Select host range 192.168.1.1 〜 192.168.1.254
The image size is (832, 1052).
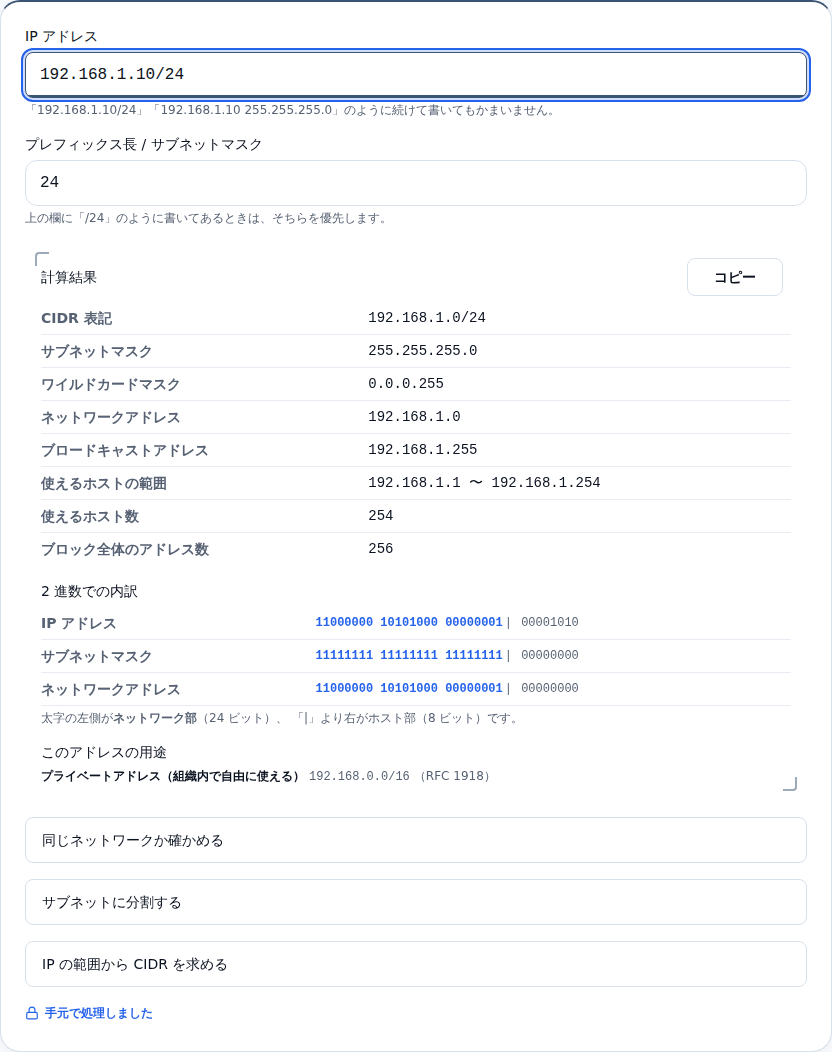tap(484, 482)
